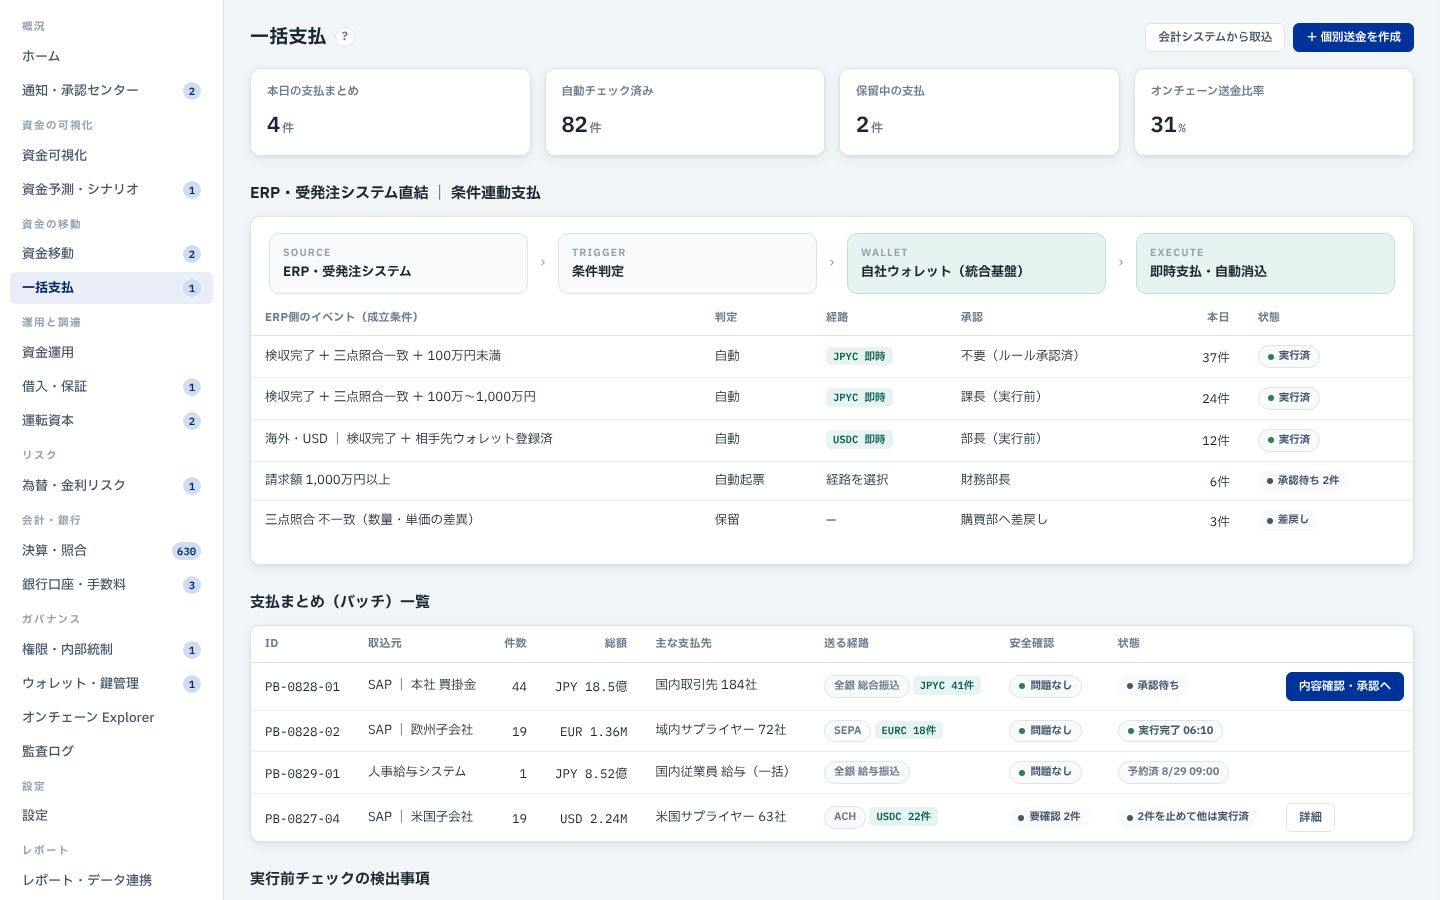Image resolution: width=1440 pixels, height=900 pixels.
Task: Open レポート・データ連携 in the sidebar
Action: point(111,880)
